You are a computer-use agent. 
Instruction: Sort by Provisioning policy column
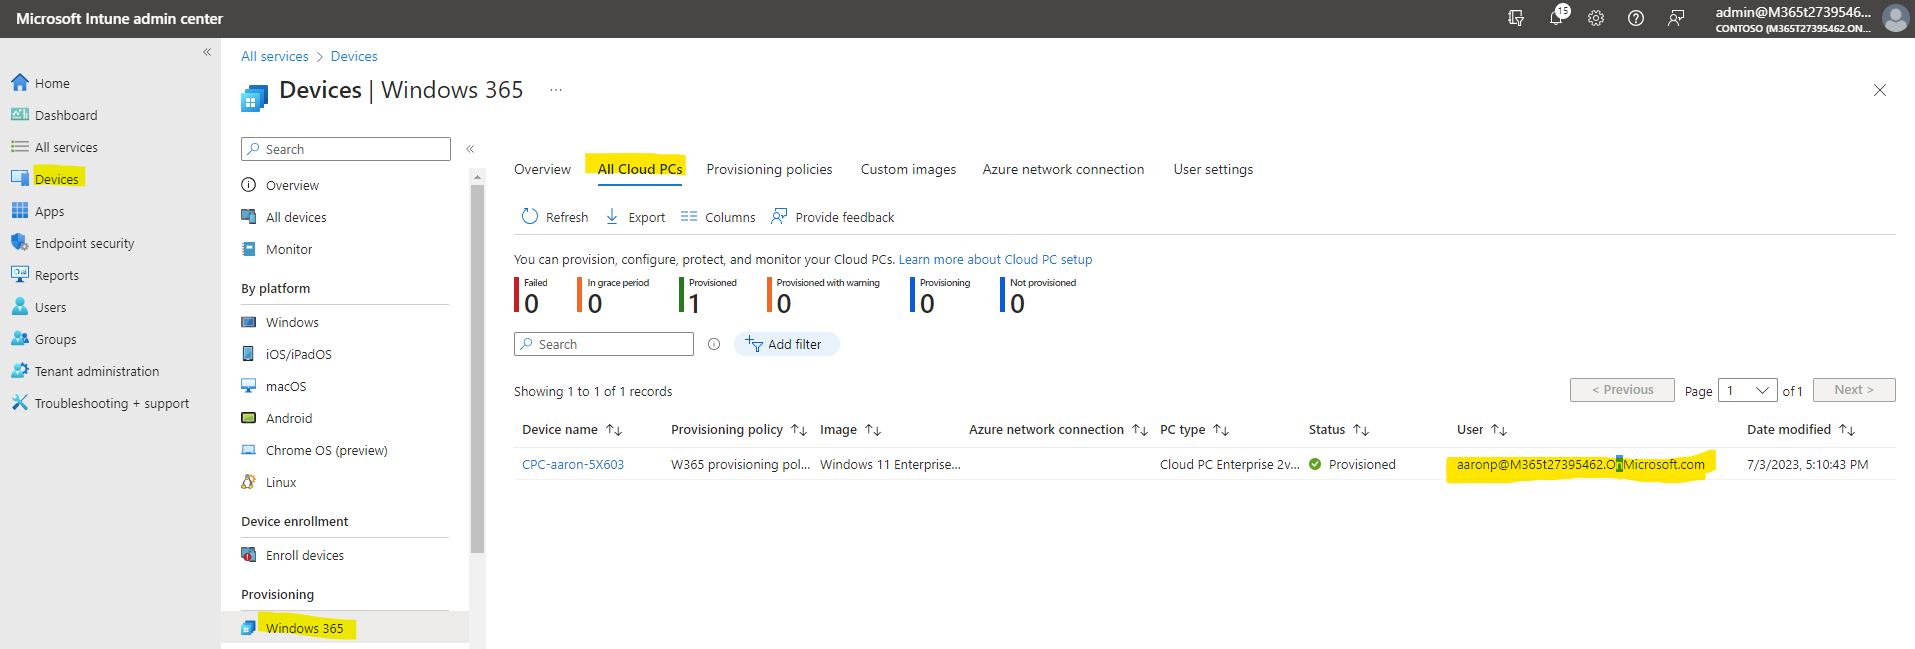[738, 429]
